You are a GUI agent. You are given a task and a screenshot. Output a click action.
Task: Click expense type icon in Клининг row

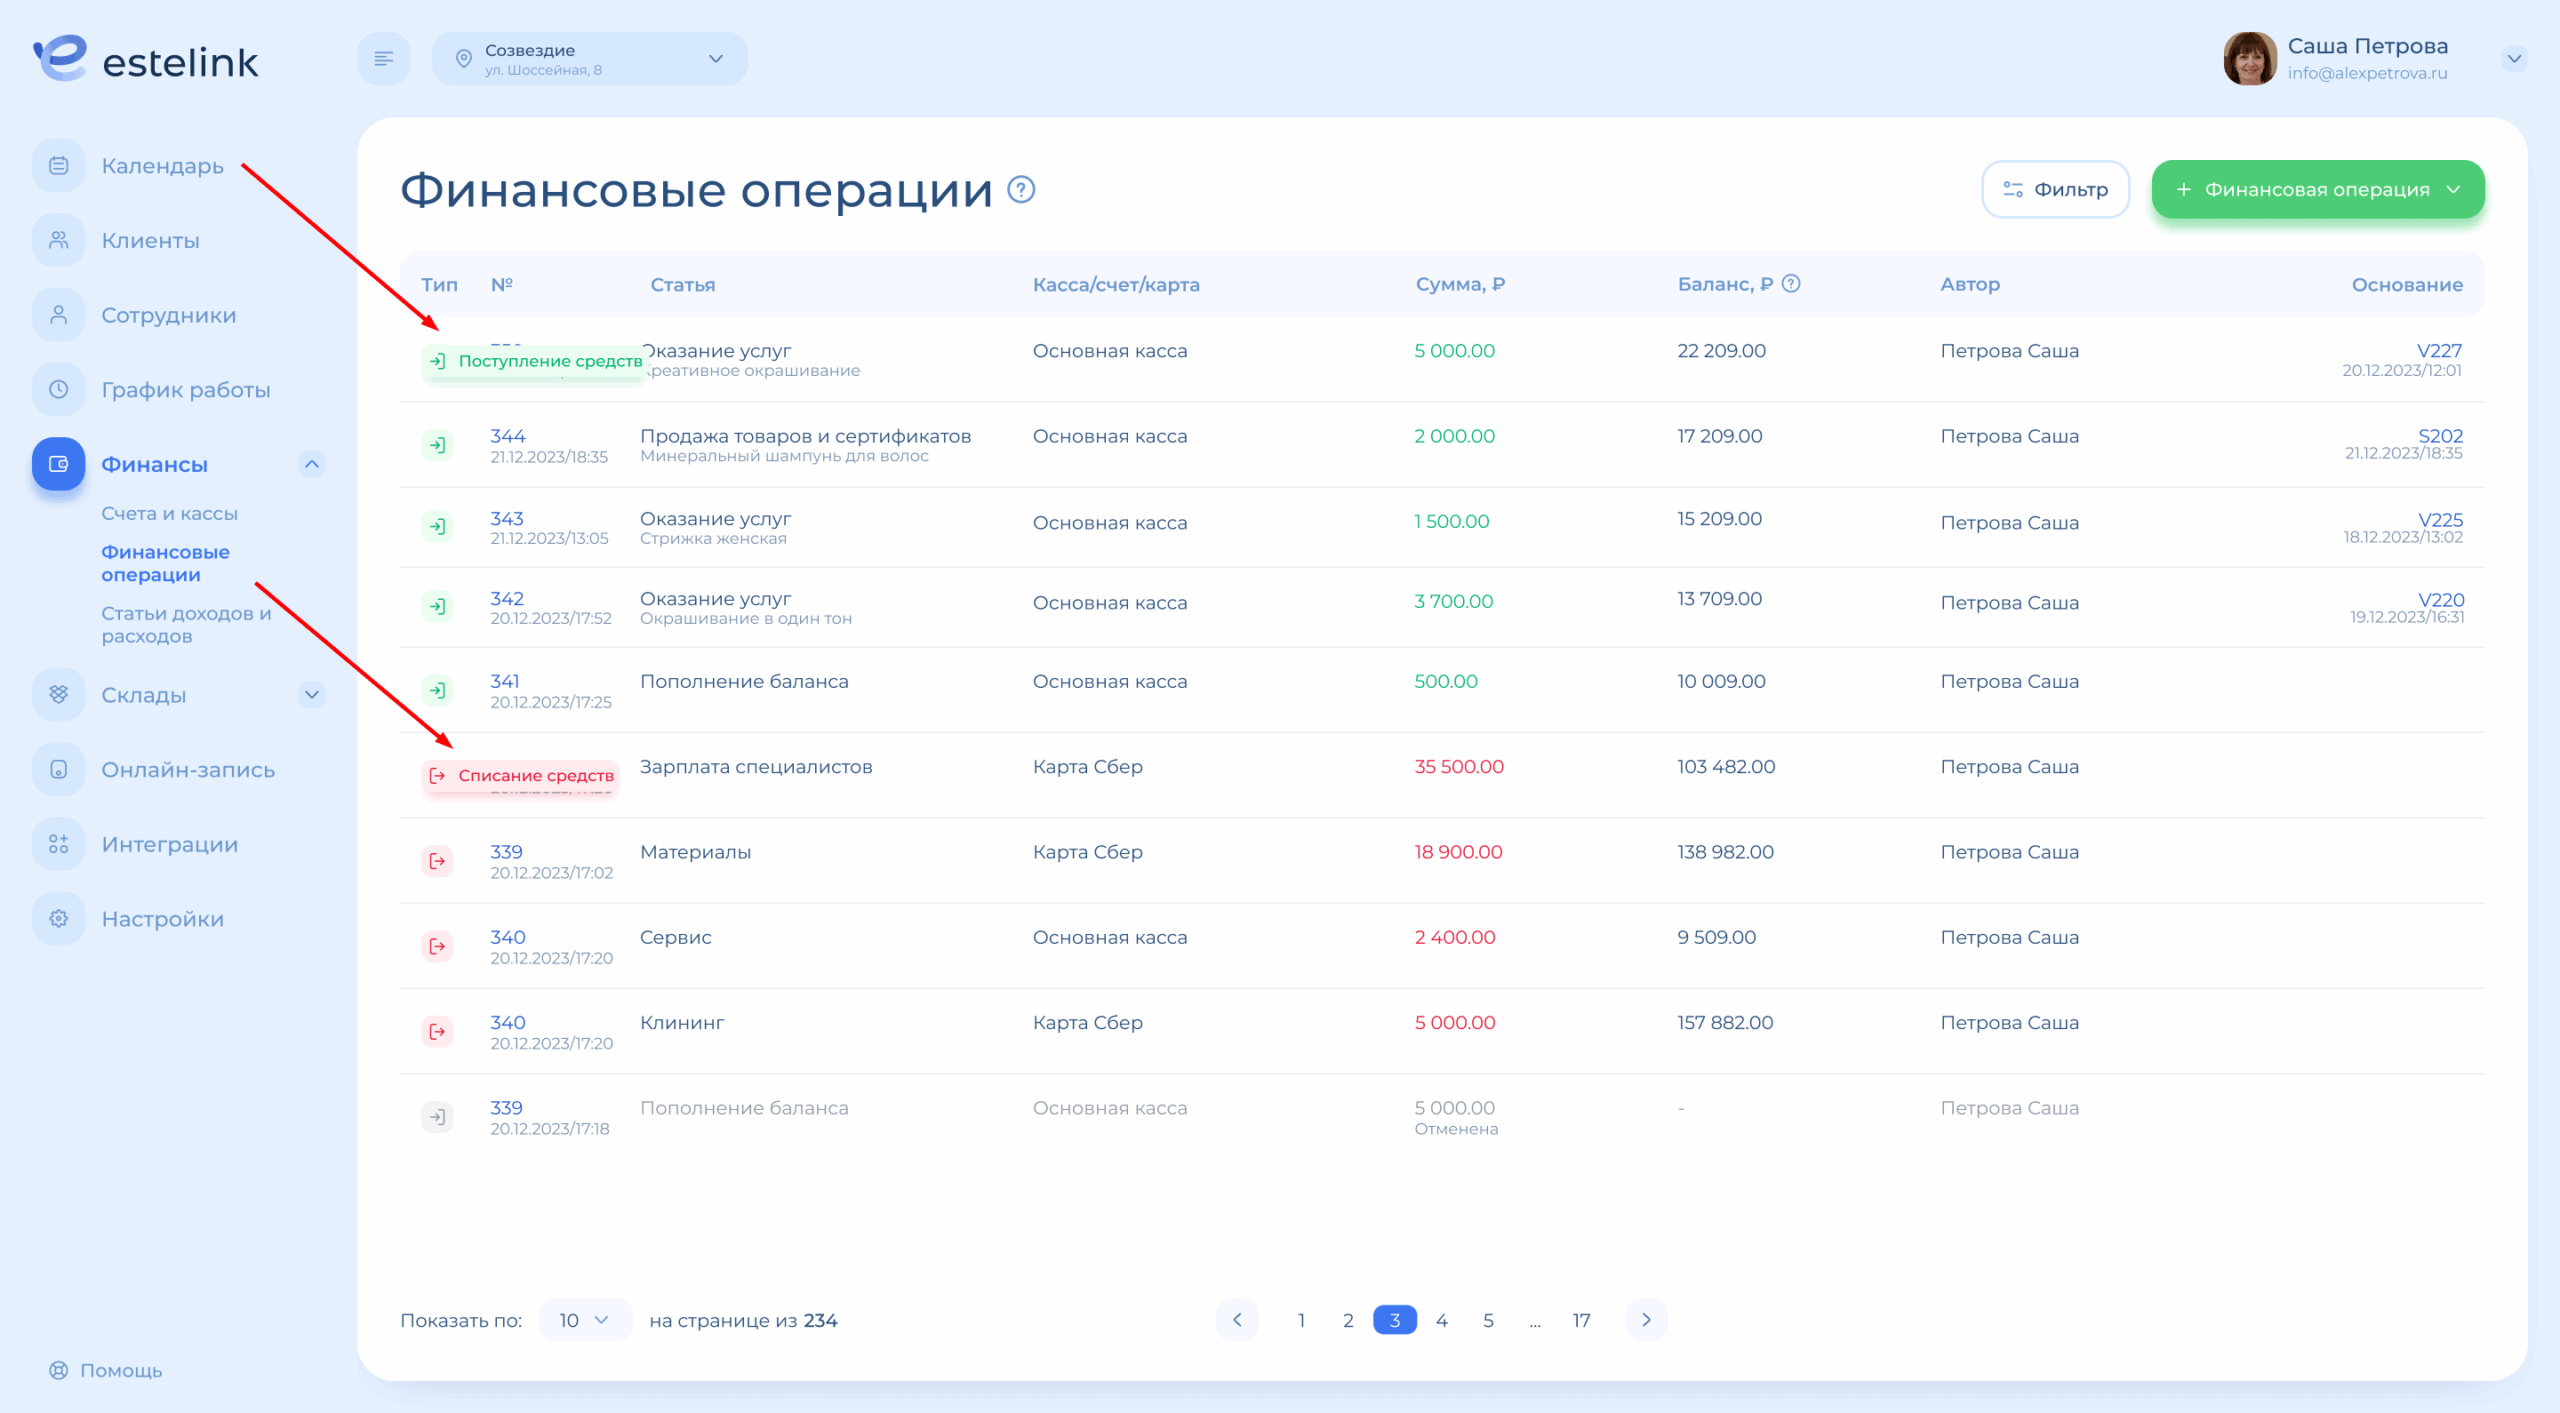[x=437, y=1031]
